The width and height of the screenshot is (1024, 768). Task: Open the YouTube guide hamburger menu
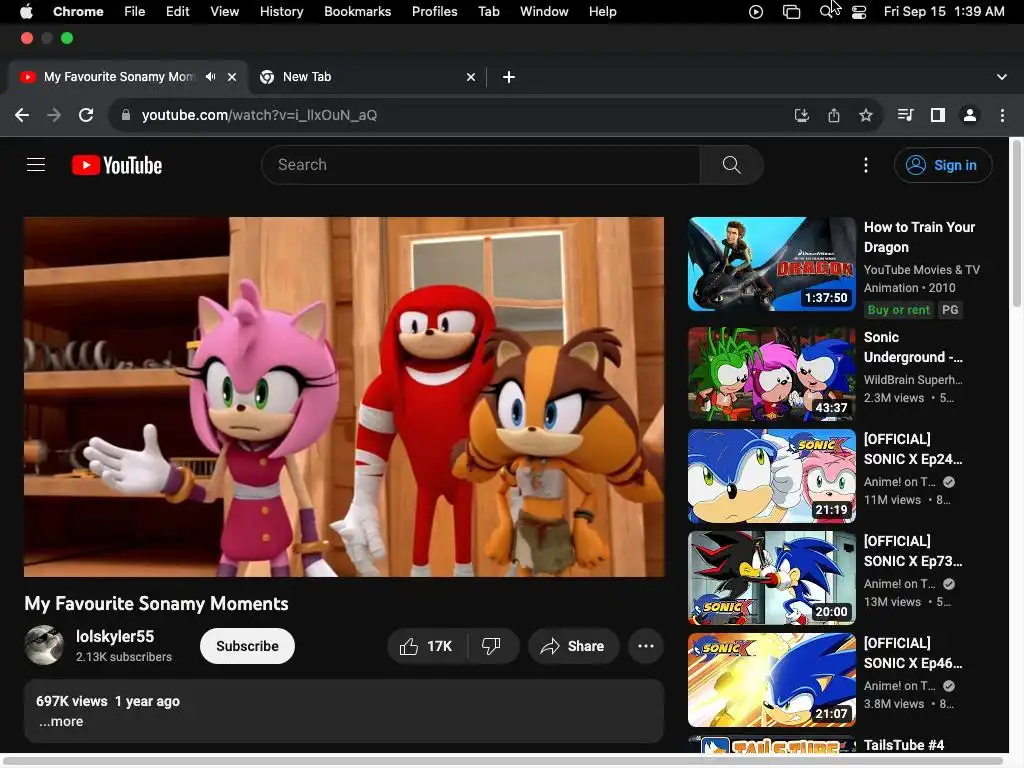pos(36,165)
